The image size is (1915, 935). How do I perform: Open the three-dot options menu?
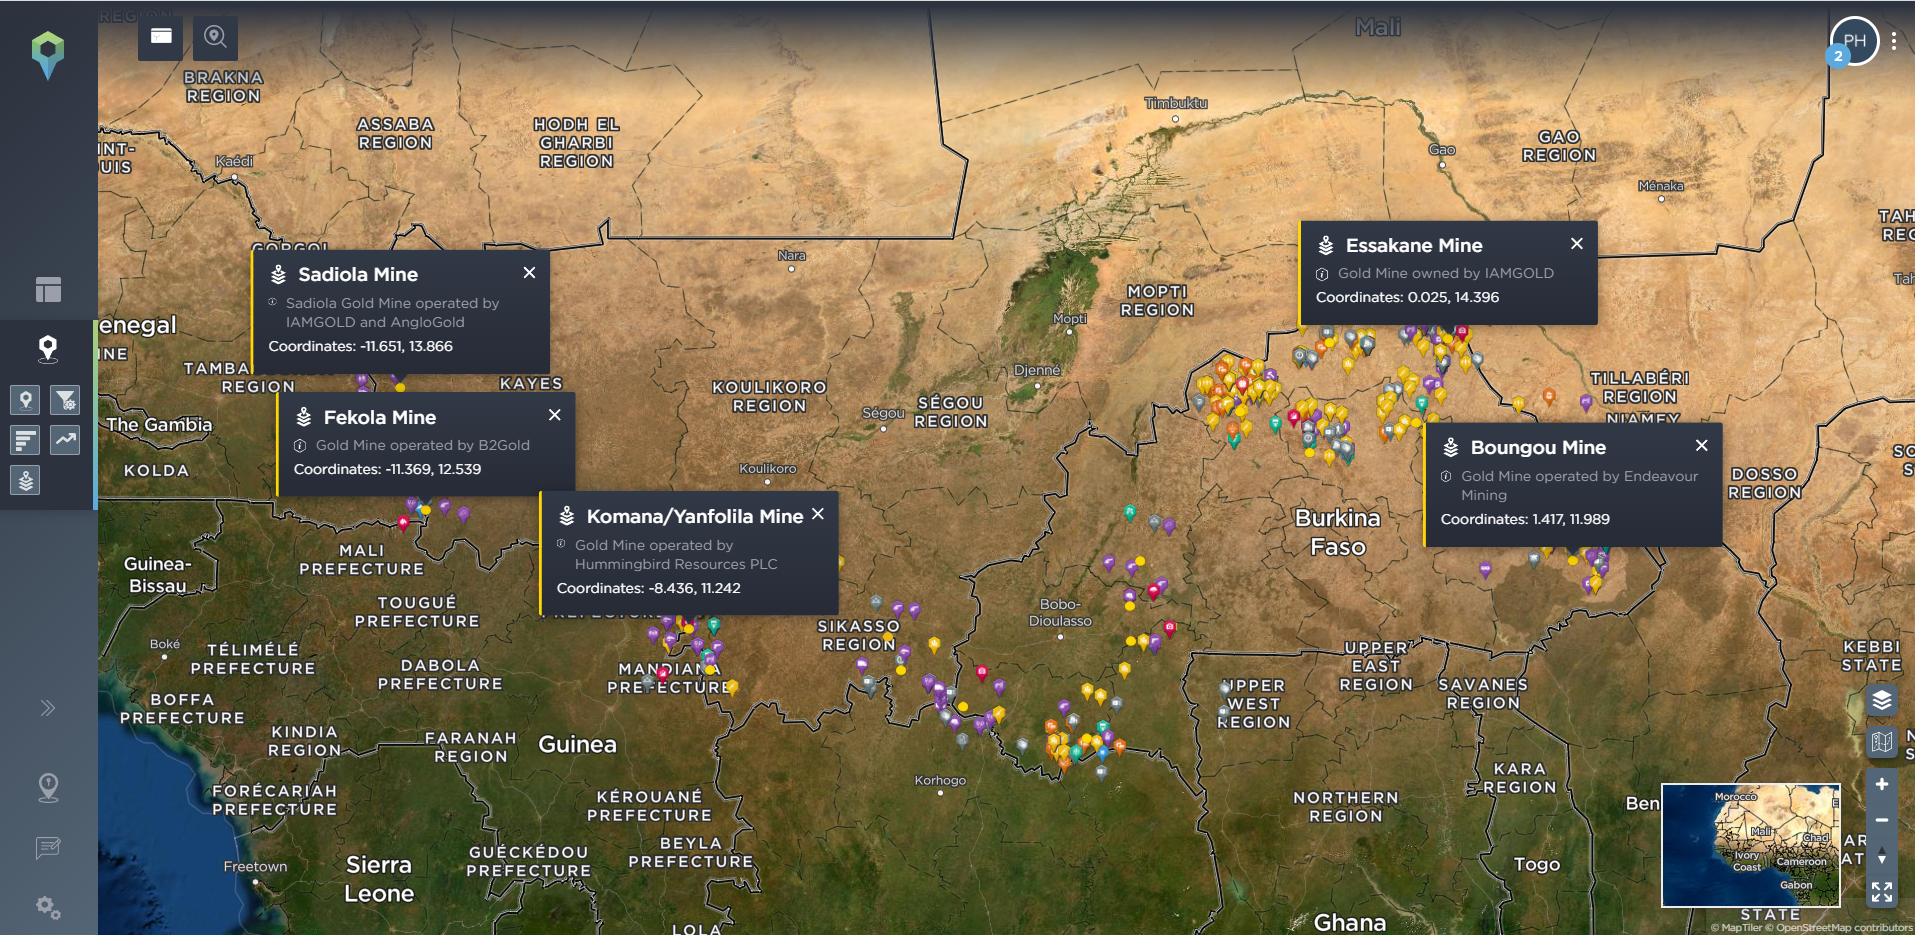(x=1894, y=41)
